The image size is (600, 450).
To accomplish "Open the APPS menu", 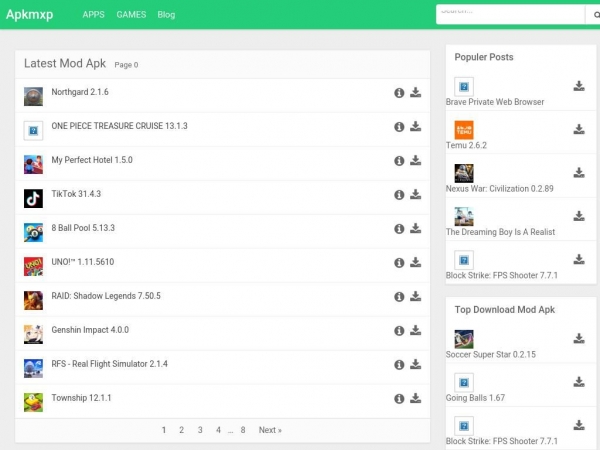I will [93, 15].
